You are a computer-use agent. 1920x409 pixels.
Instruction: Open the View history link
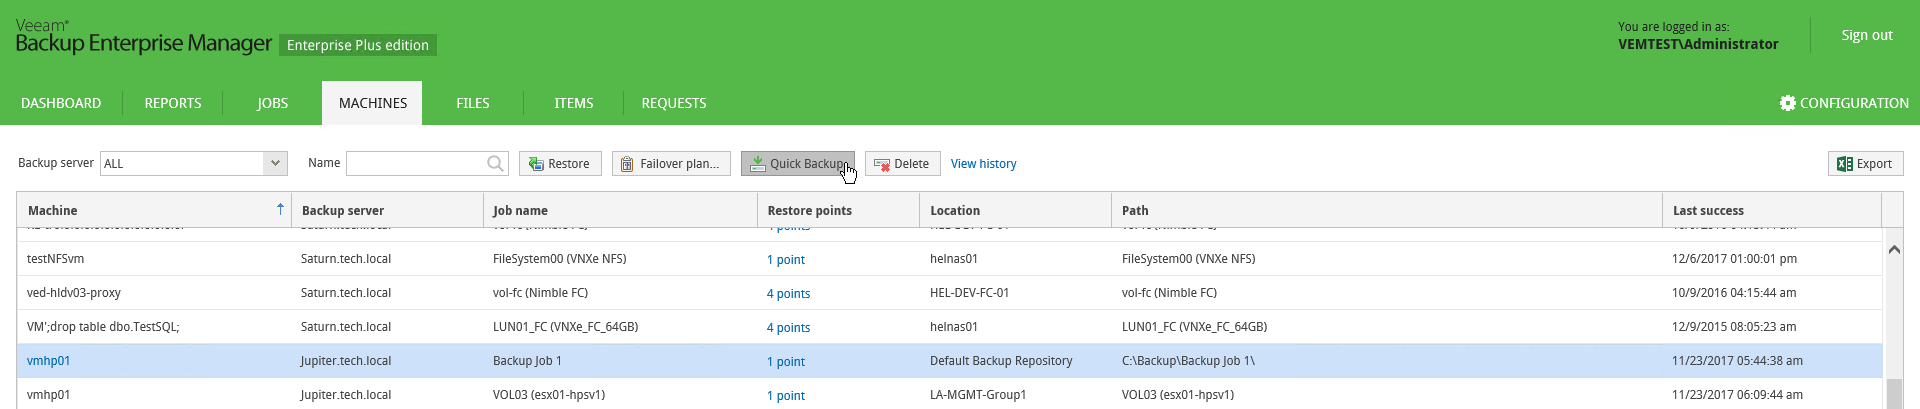pyautogui.click(x=983, y=164)
